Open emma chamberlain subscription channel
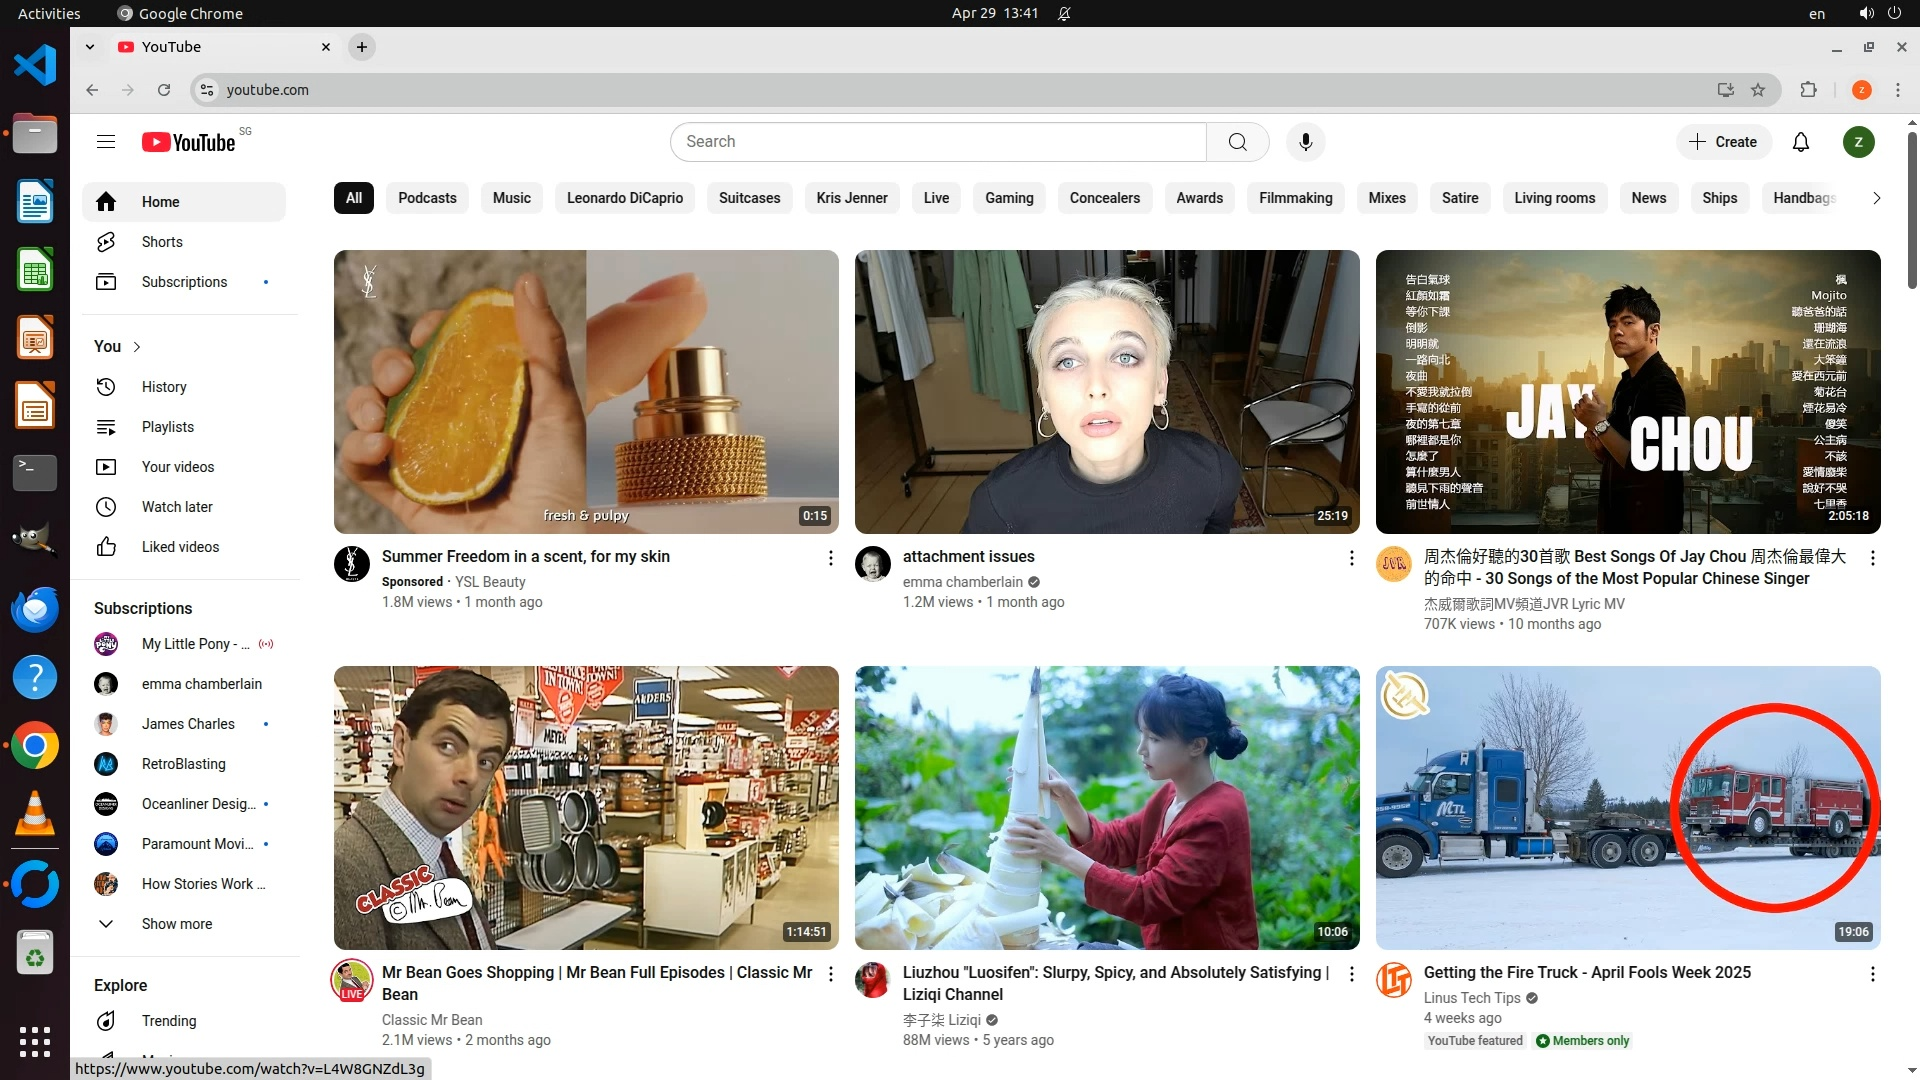The image size is (1920, 1080). pyautogui.click(x=201, y=684)
